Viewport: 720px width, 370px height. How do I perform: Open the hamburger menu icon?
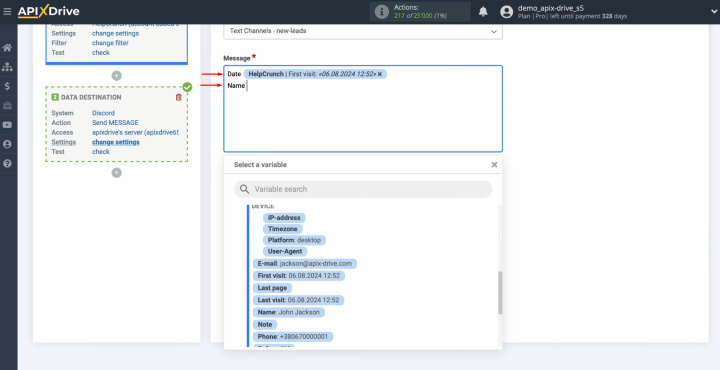pyautogui.click(x=7, y=11)
